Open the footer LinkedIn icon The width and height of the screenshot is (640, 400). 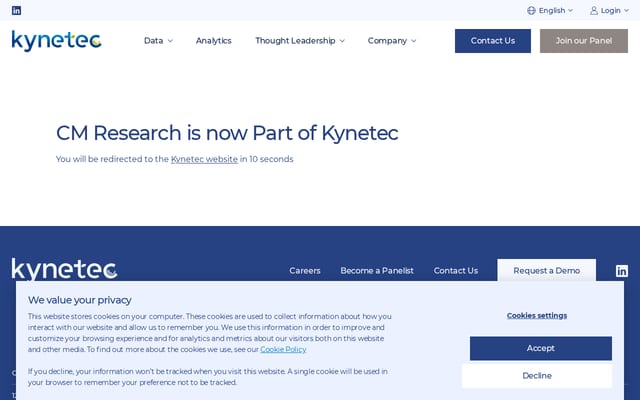pos(622,271)
